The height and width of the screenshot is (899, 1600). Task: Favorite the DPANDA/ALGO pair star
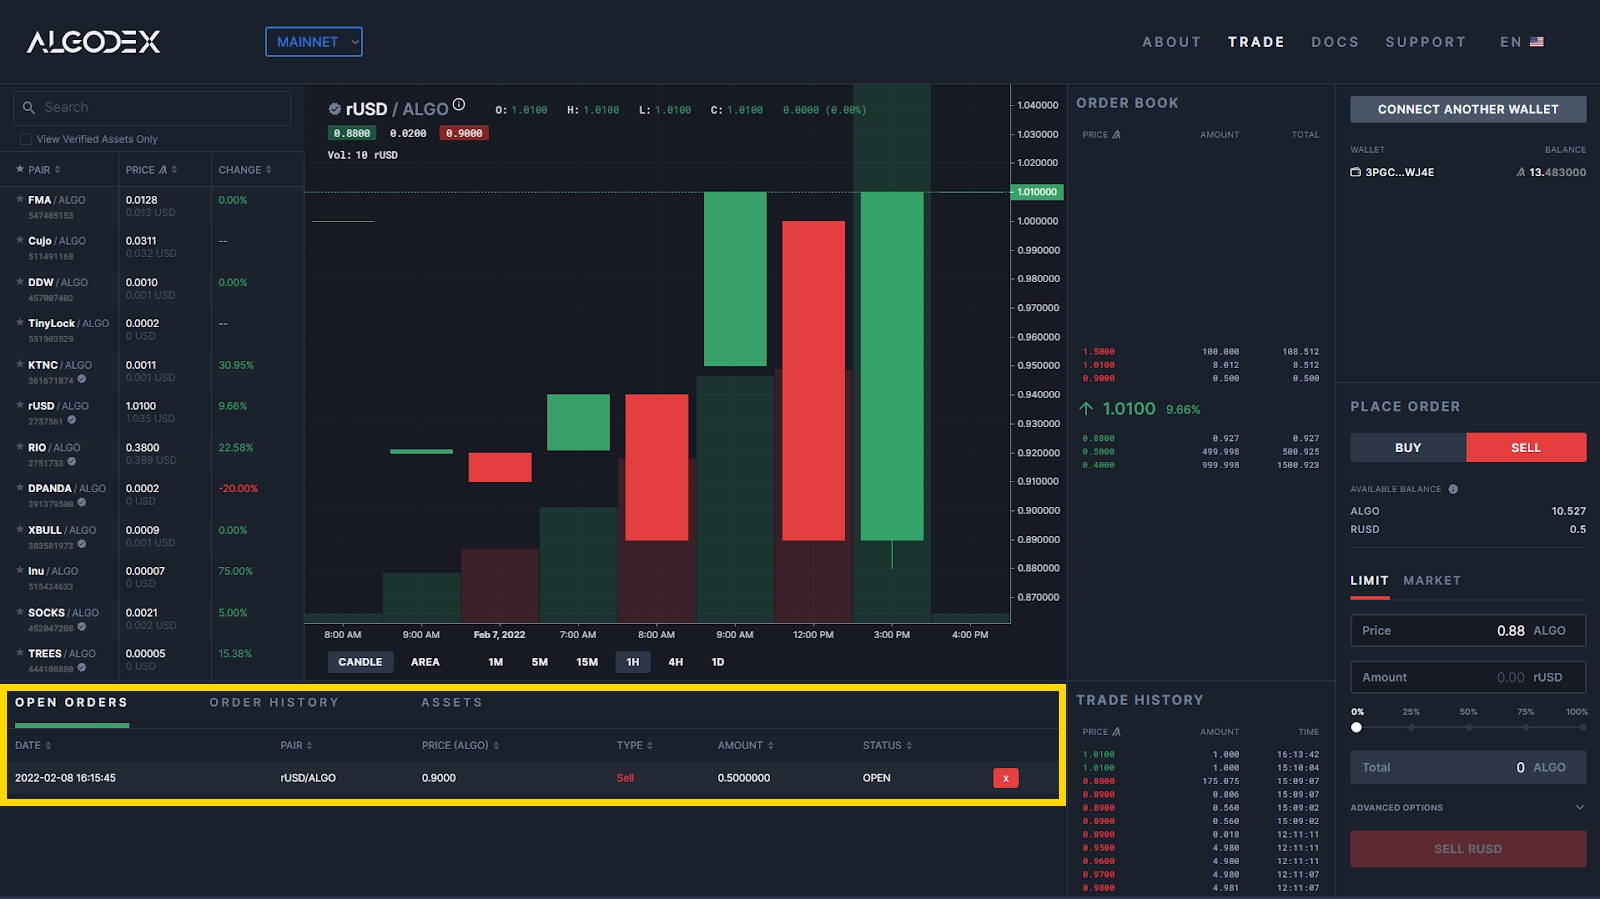(x=20, y=488)
